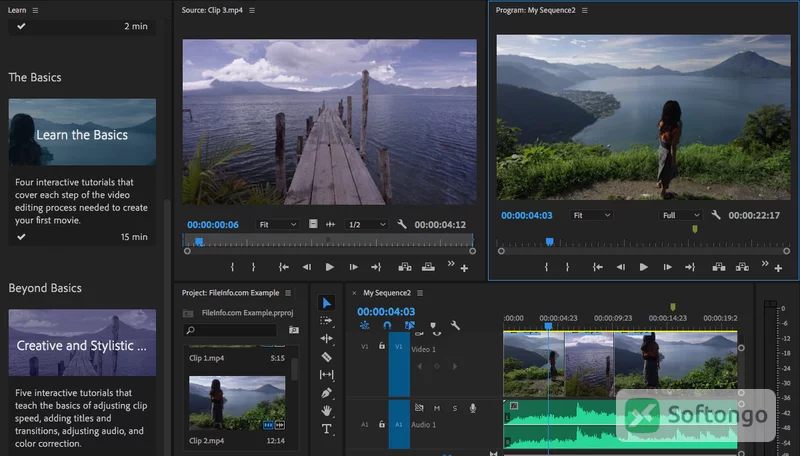The width and height of the screenshot is (800, 456).
Task: Select the Slip tool
Action: pos(327,375)
